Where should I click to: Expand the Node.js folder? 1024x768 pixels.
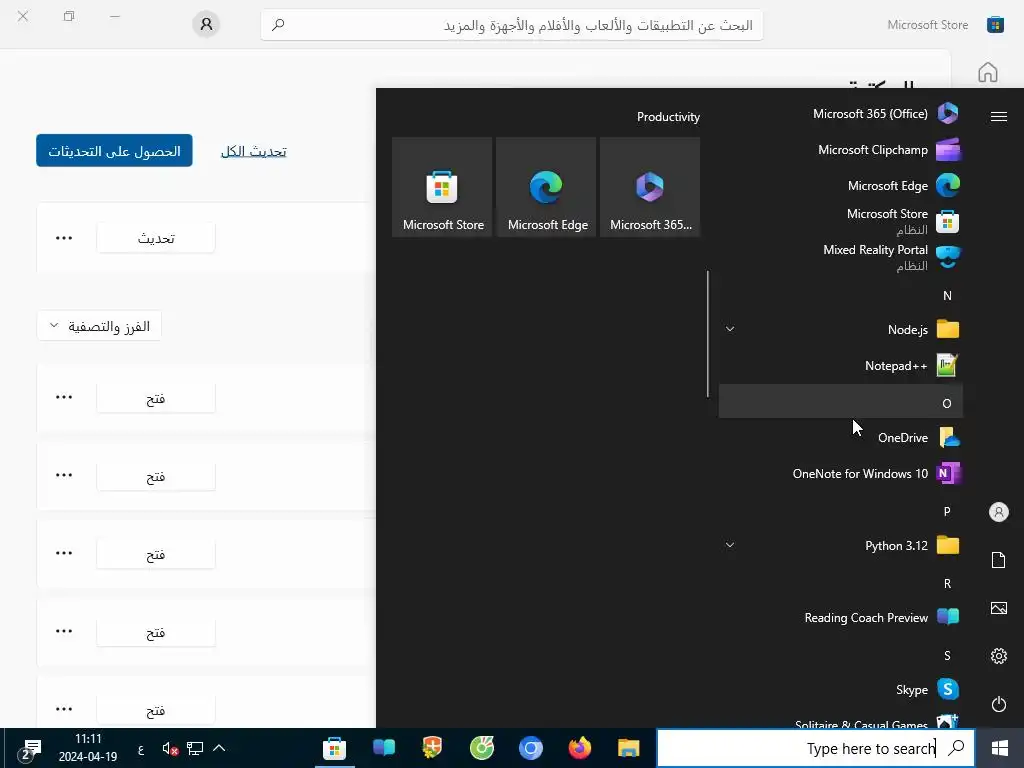840,329
